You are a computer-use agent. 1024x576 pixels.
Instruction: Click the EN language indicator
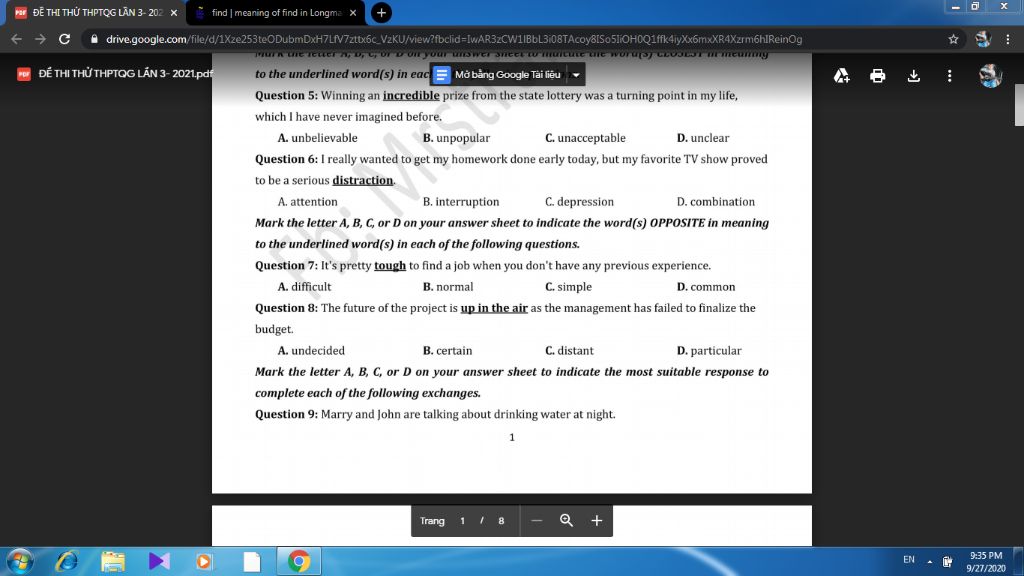click(x=908, y=559)
